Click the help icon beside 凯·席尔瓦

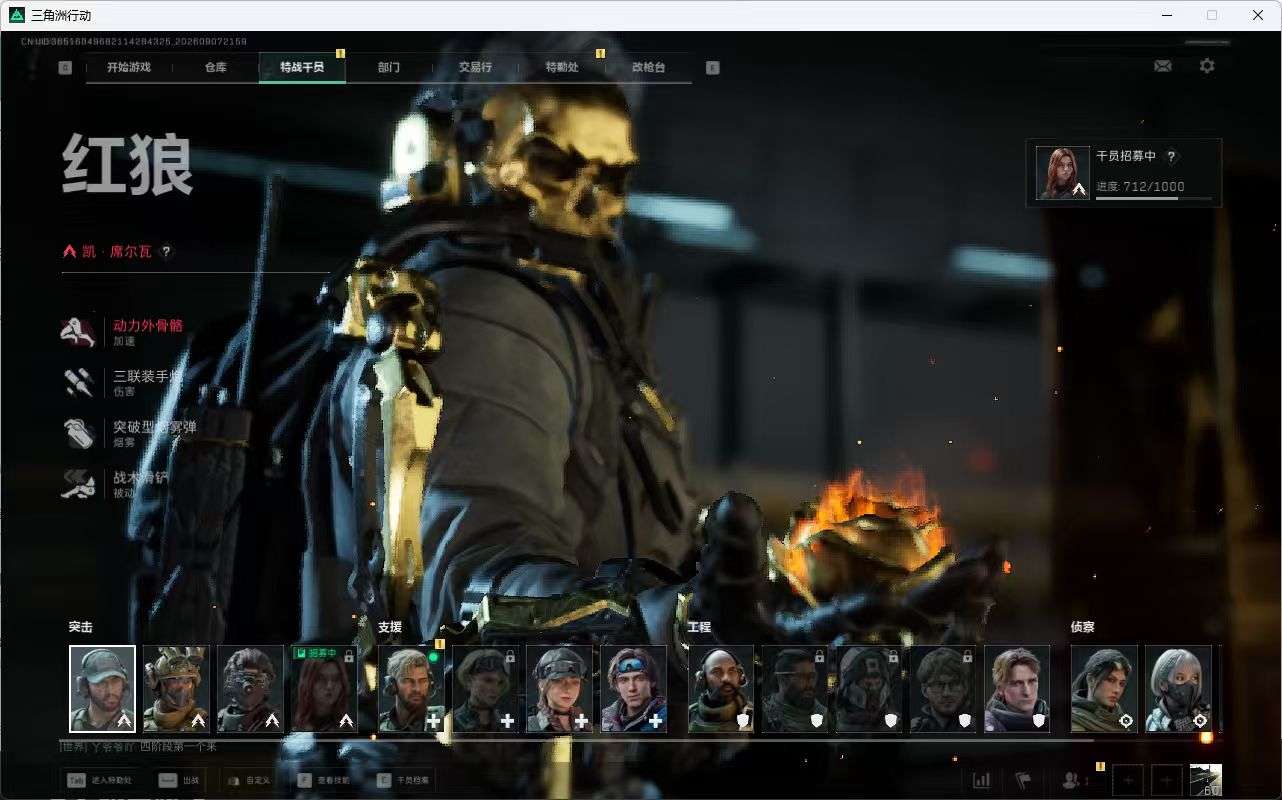click(x=166, y=252)
